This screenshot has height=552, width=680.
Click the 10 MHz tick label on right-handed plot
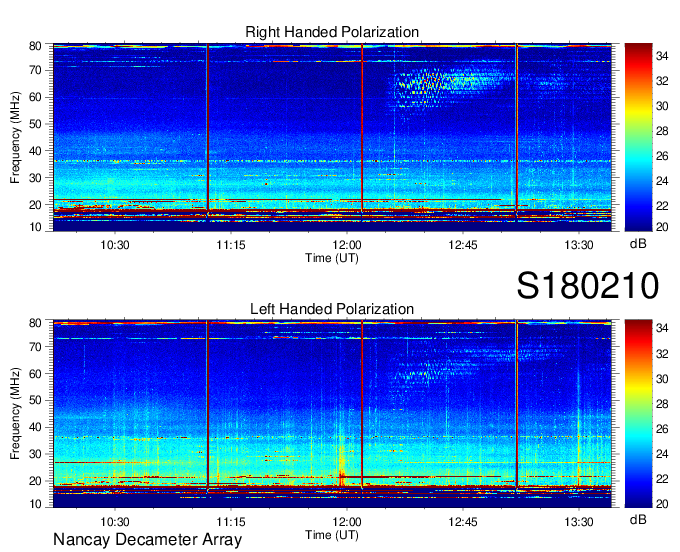pyautogui.click(x=35, y=227)
